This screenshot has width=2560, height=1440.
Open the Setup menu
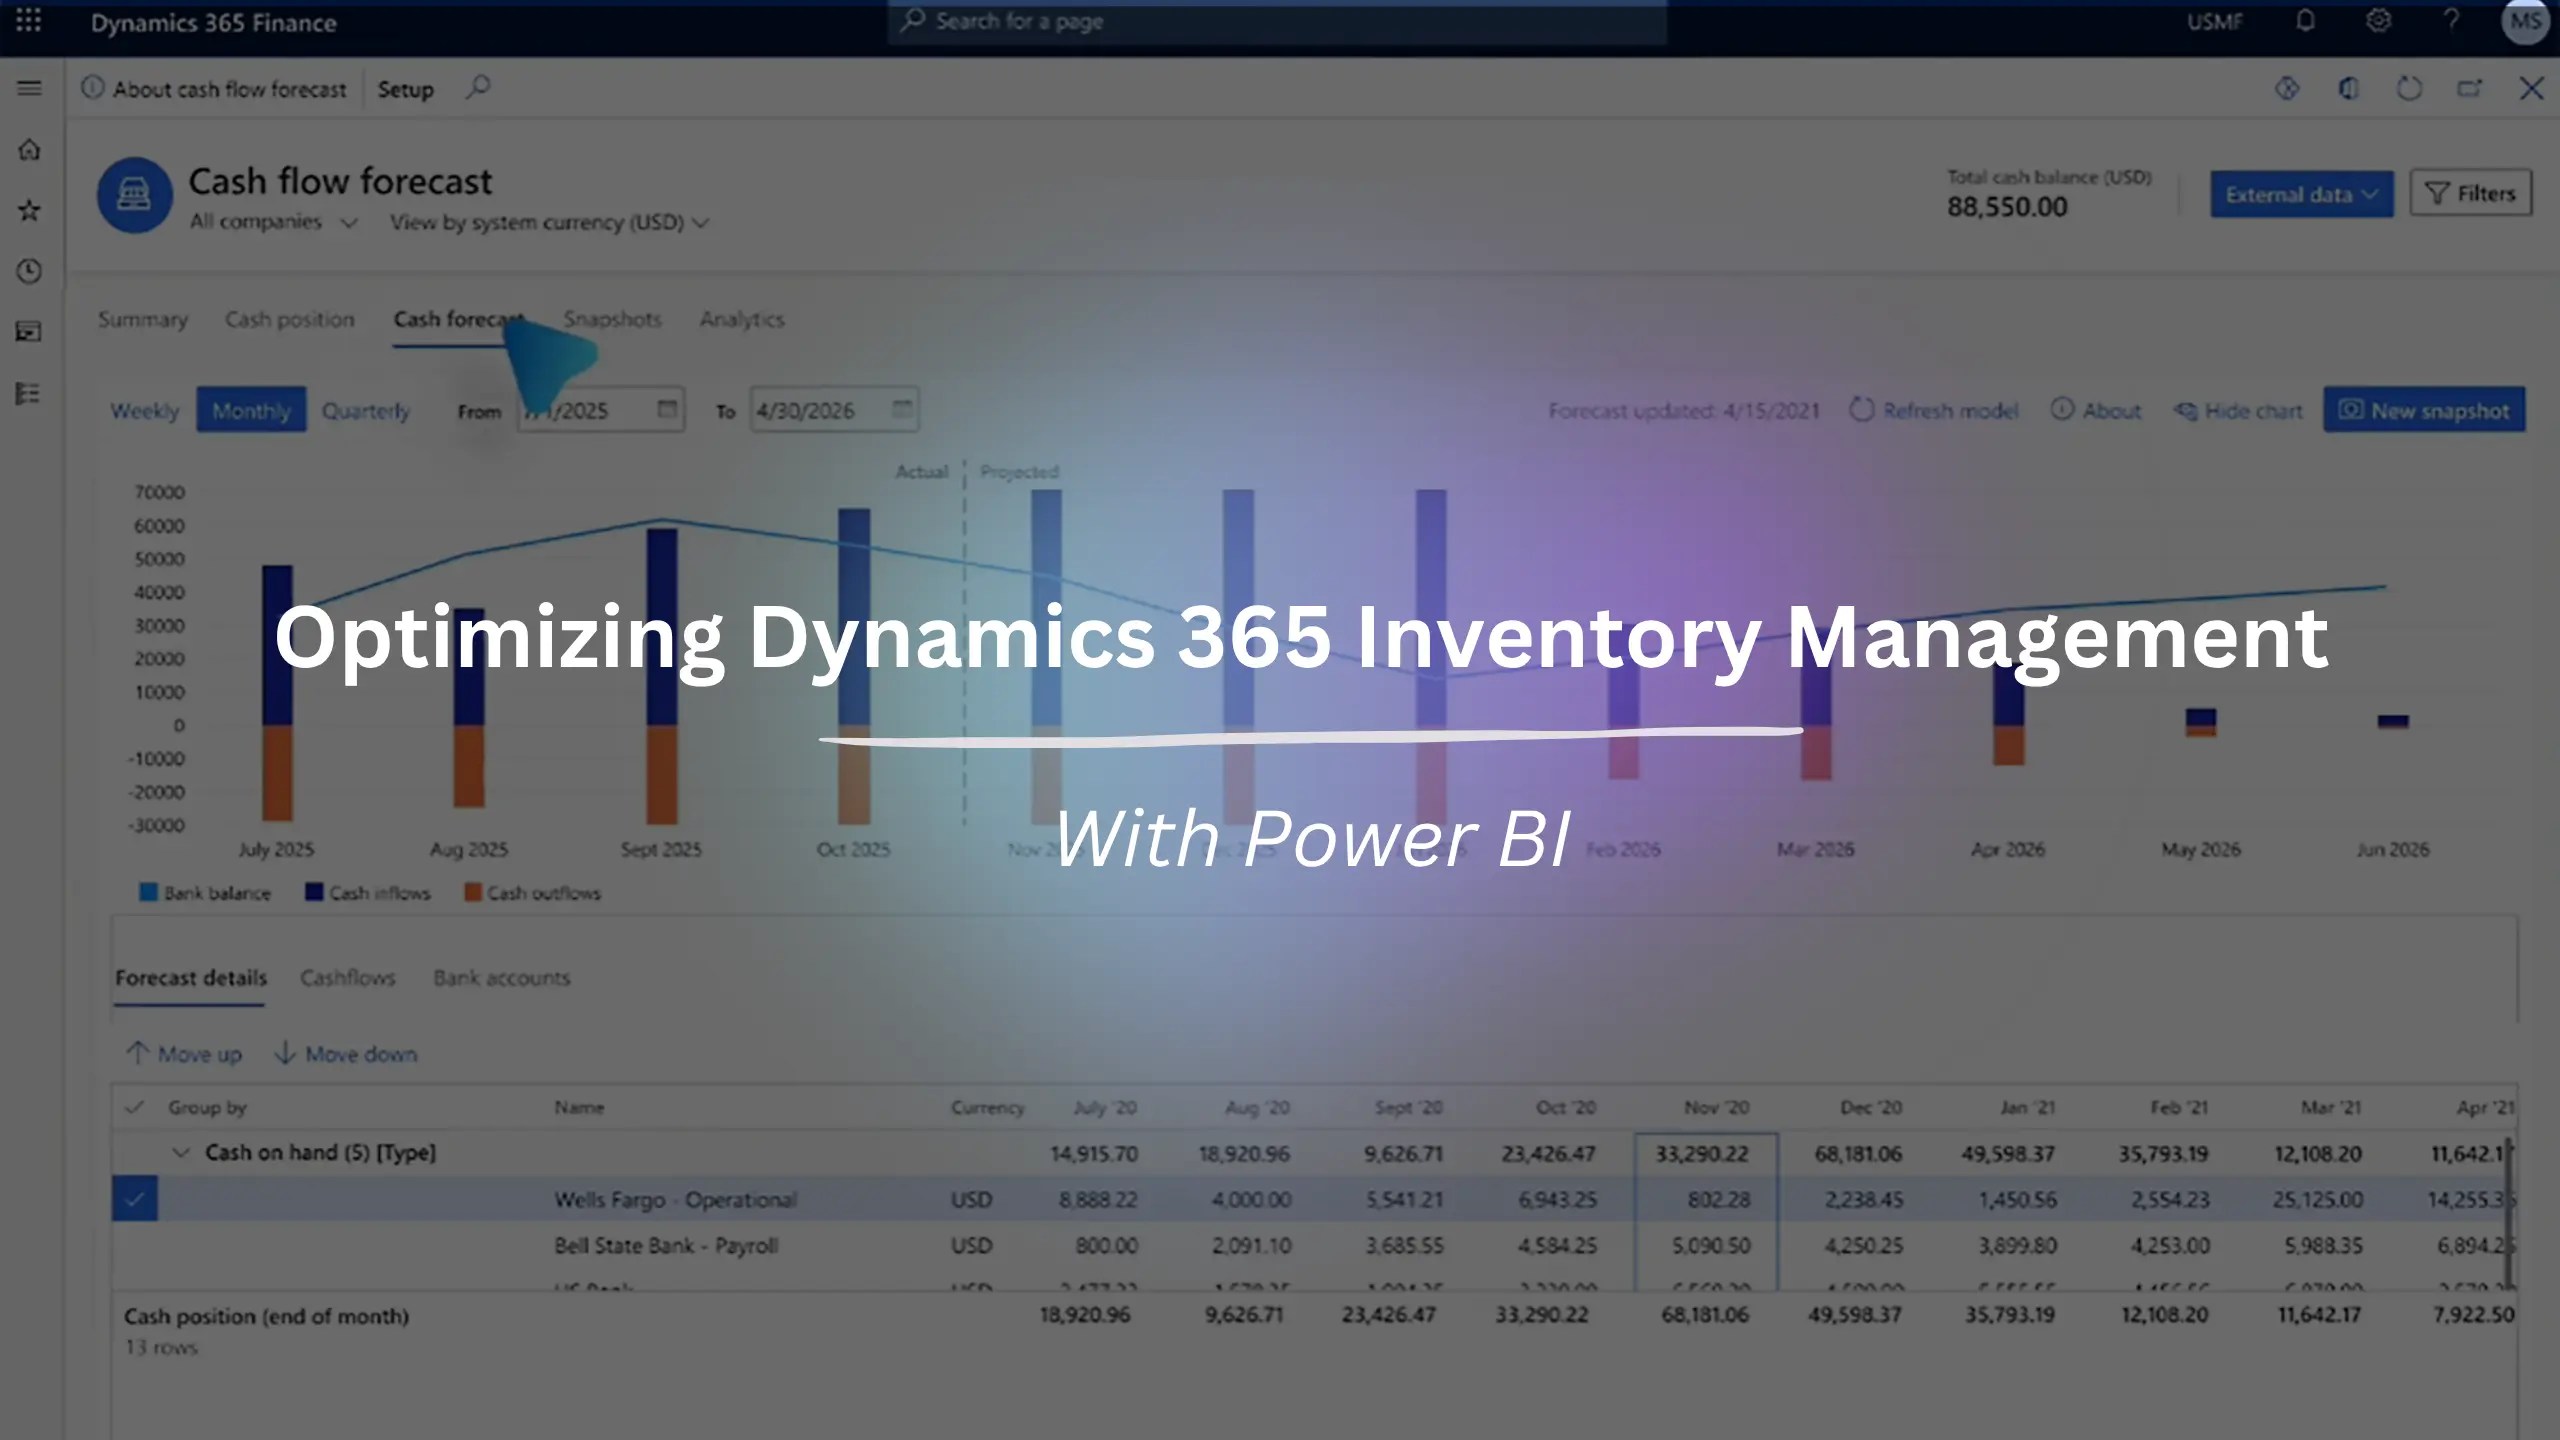[405, 89]
